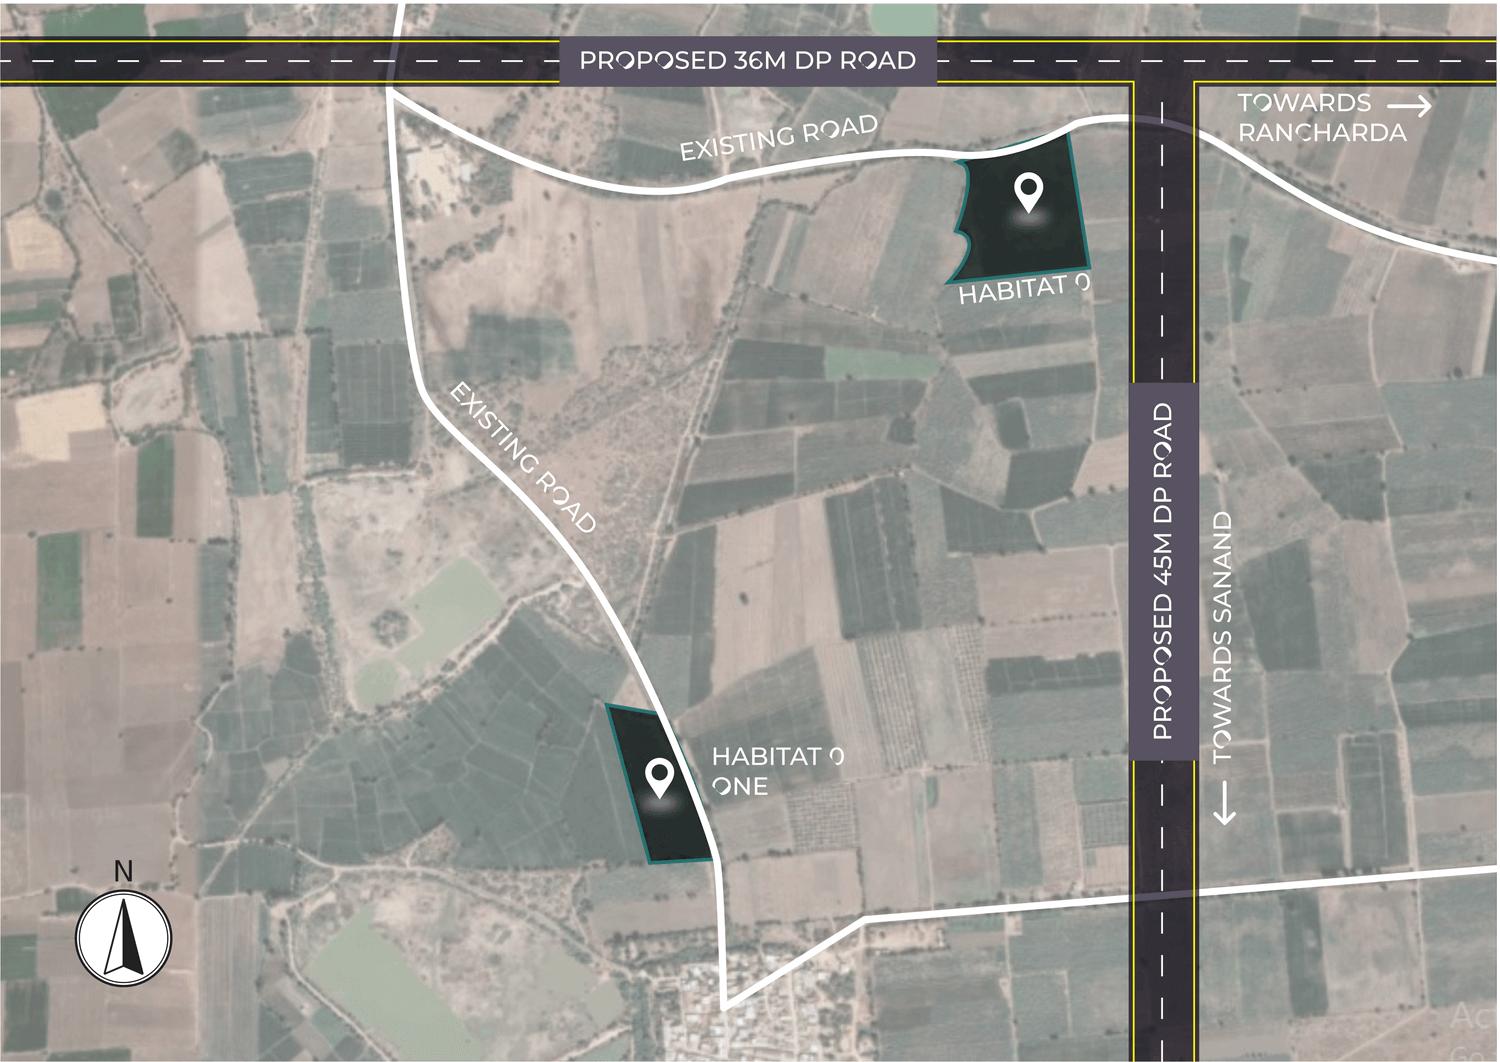The width and height of the screenshot is (1500, 1062).
Task: Click the vertical Towards Sanand text
Action: [1223, 638]
